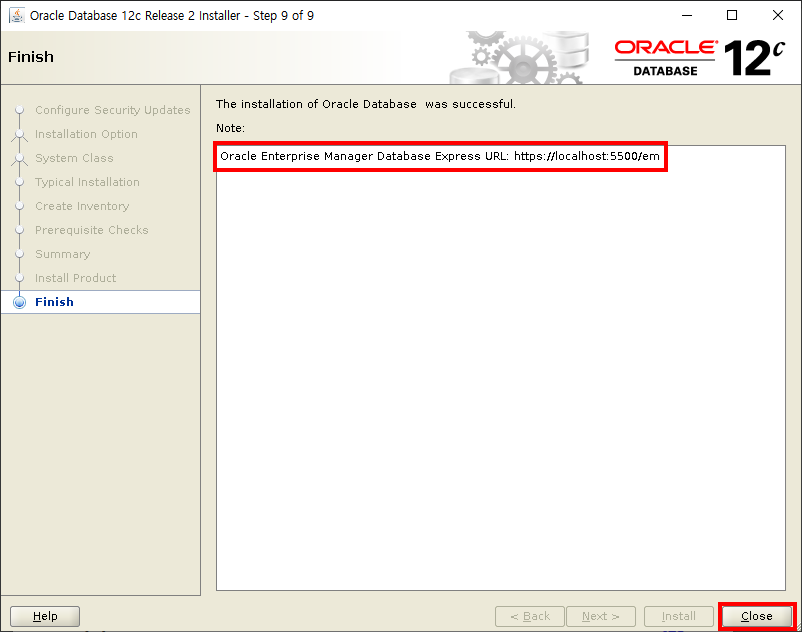Click the Oracle 12c Database logo
Screen dimensions: 802x632
click(x=700, y=58)
